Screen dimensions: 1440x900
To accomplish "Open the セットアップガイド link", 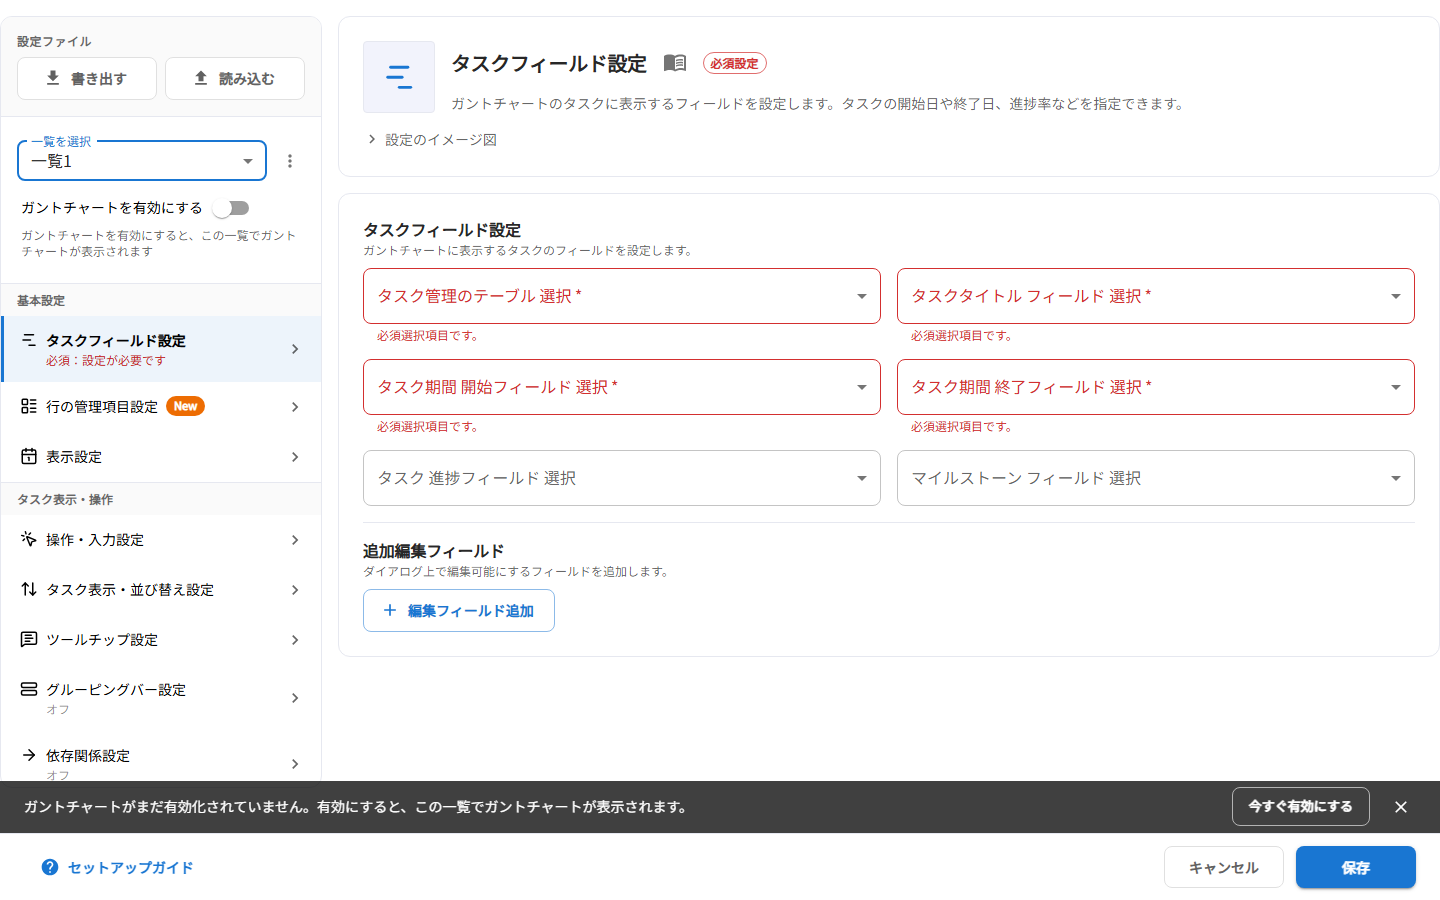I will point(130,868).
